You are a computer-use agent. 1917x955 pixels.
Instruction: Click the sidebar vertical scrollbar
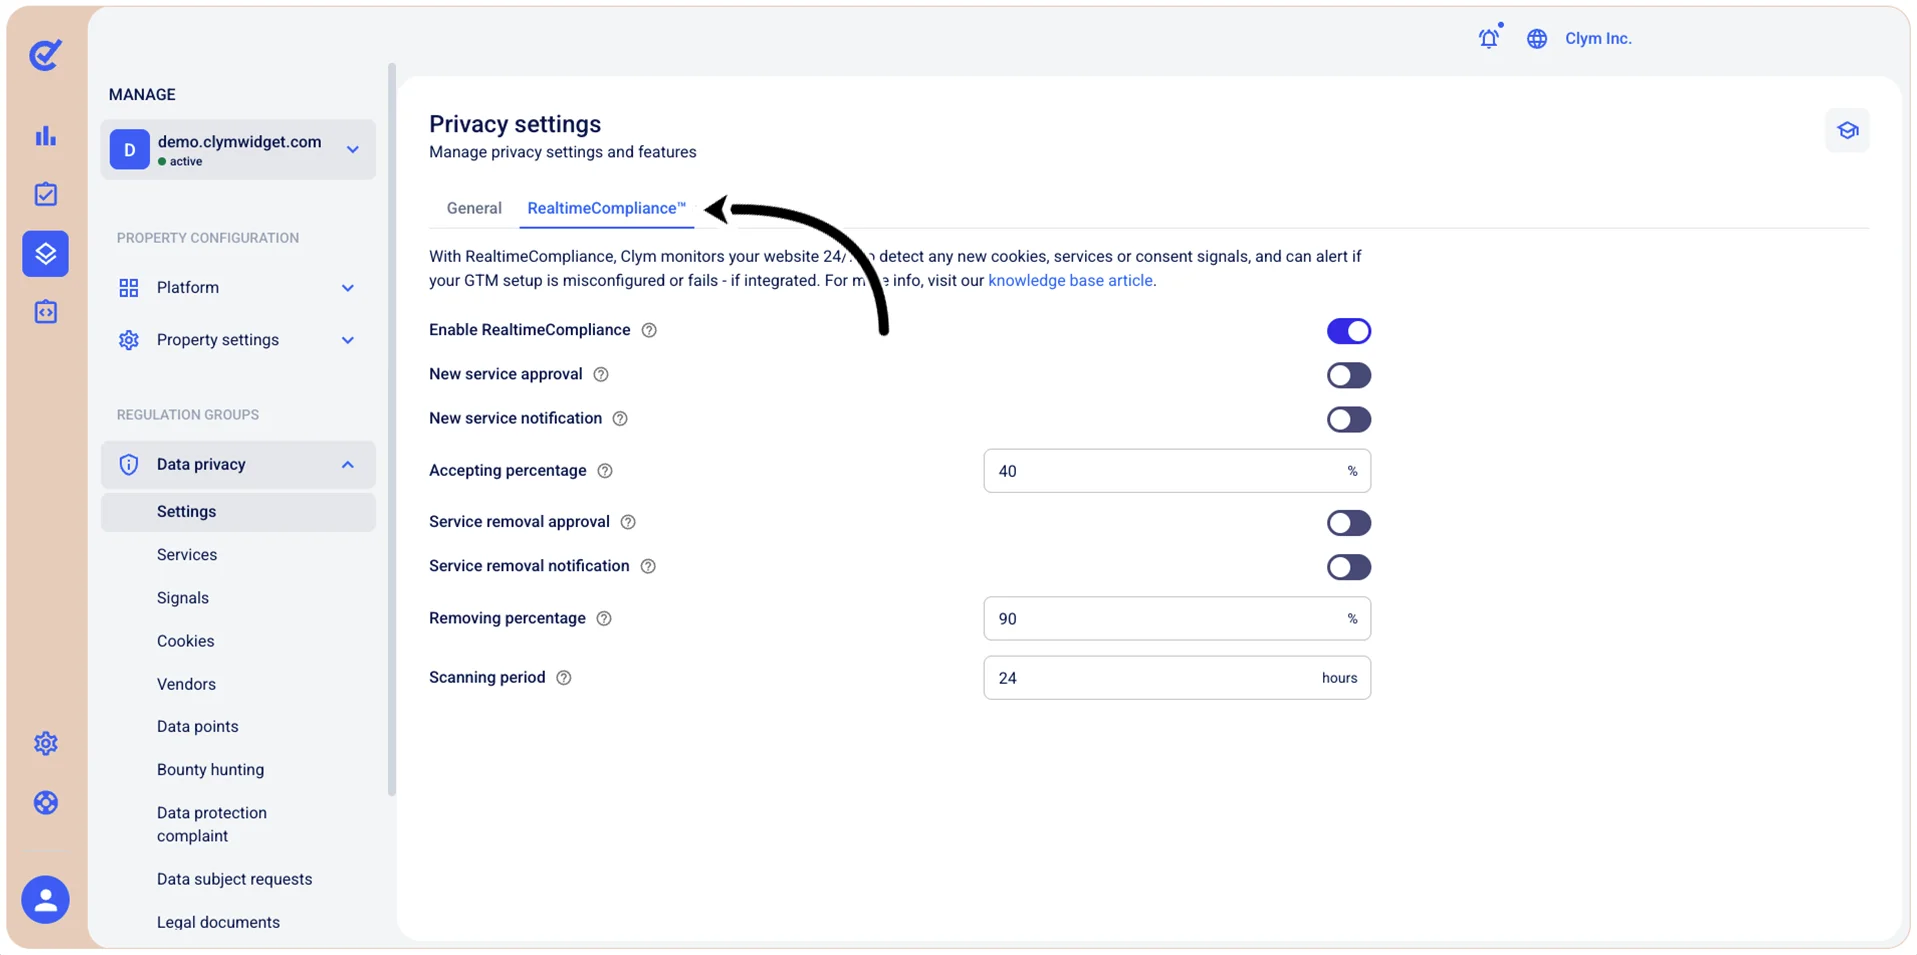tap(392, 430)
